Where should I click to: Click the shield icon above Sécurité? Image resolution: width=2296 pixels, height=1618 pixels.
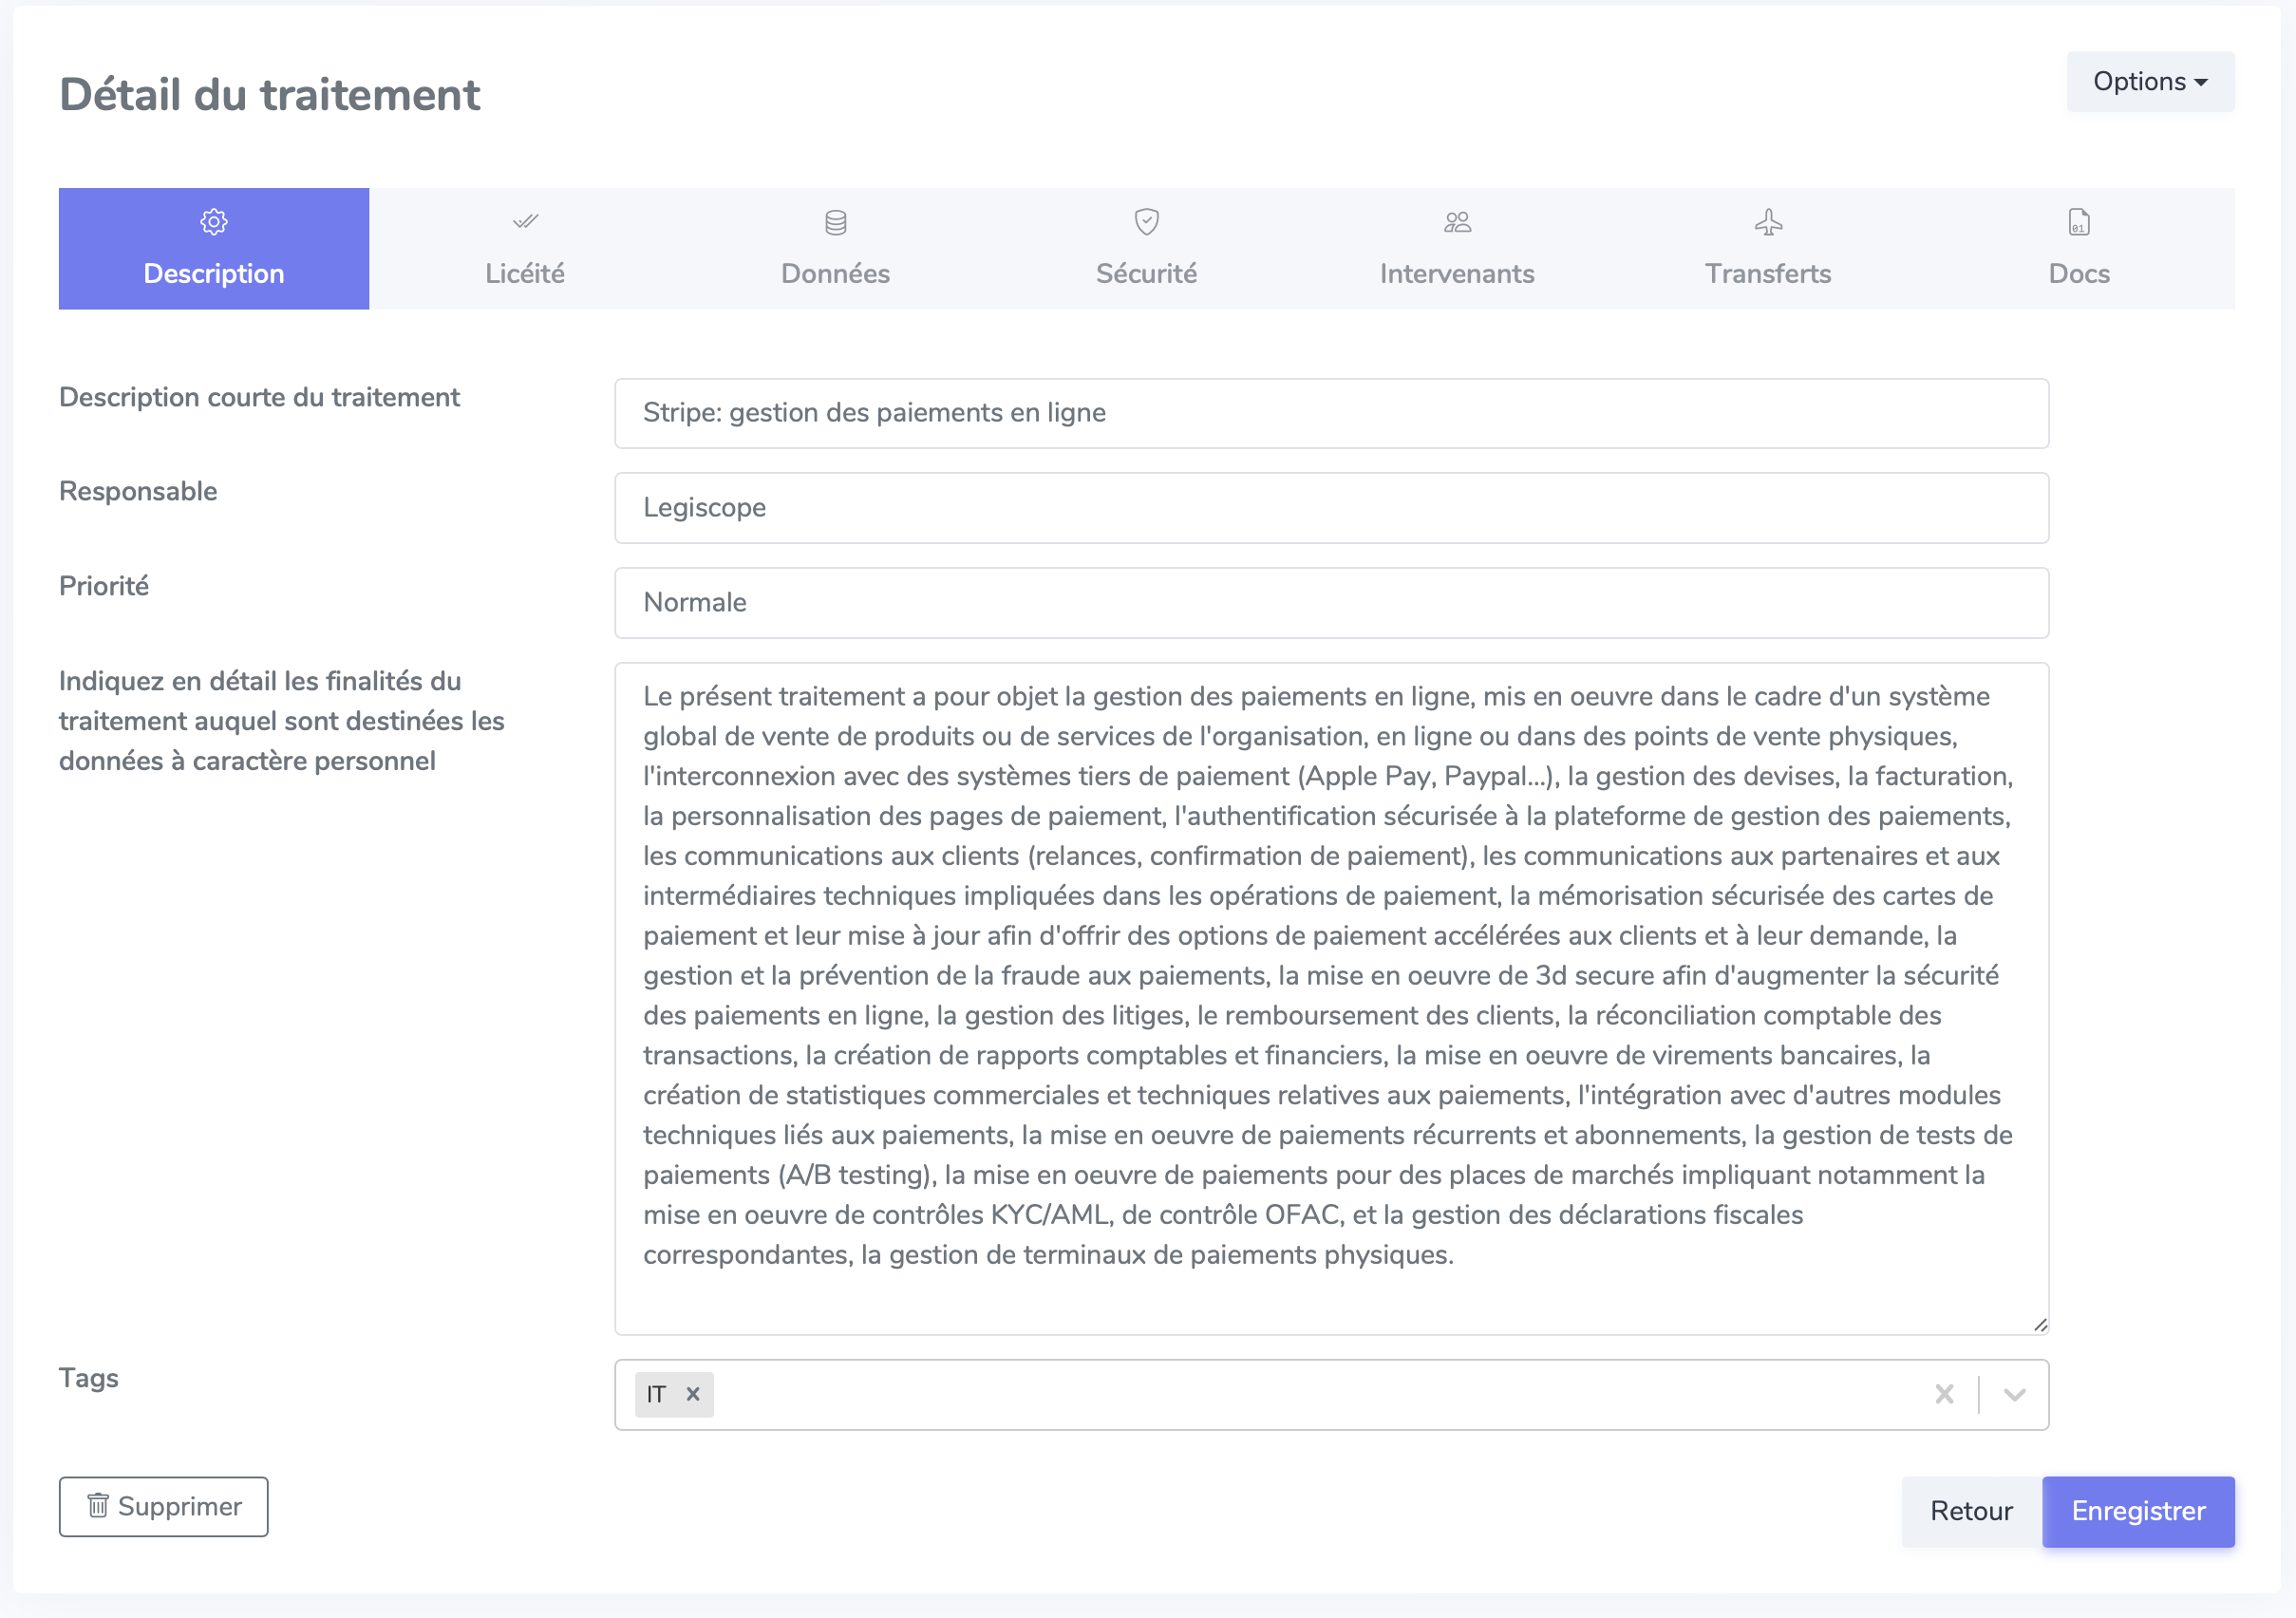click(1147, 222)
